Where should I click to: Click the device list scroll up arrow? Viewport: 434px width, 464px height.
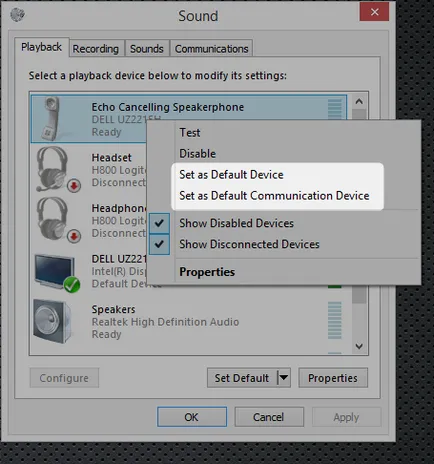tap(359, 101)
